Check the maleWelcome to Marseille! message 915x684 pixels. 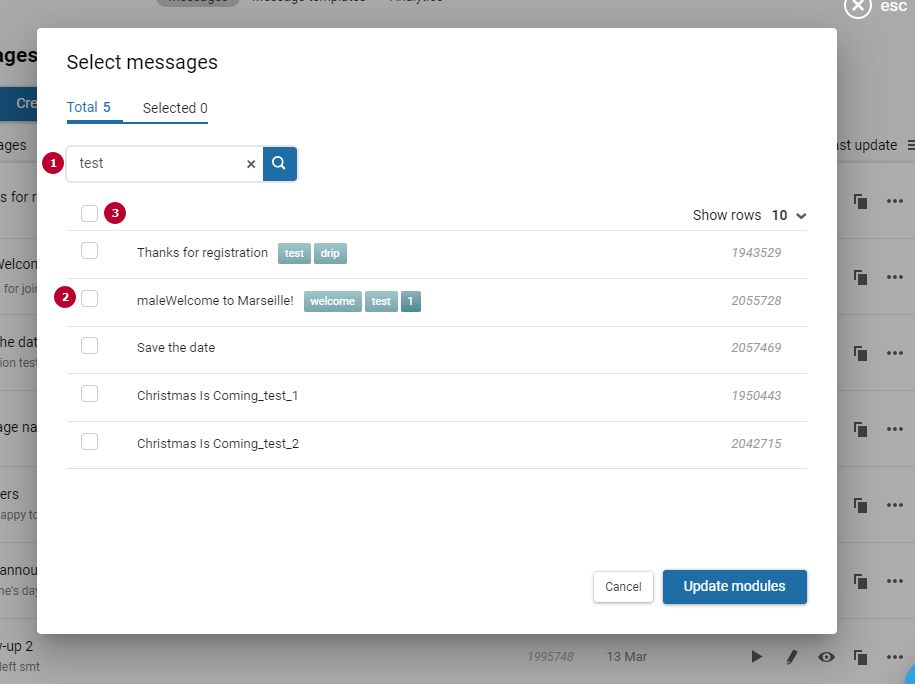[89, 298]
